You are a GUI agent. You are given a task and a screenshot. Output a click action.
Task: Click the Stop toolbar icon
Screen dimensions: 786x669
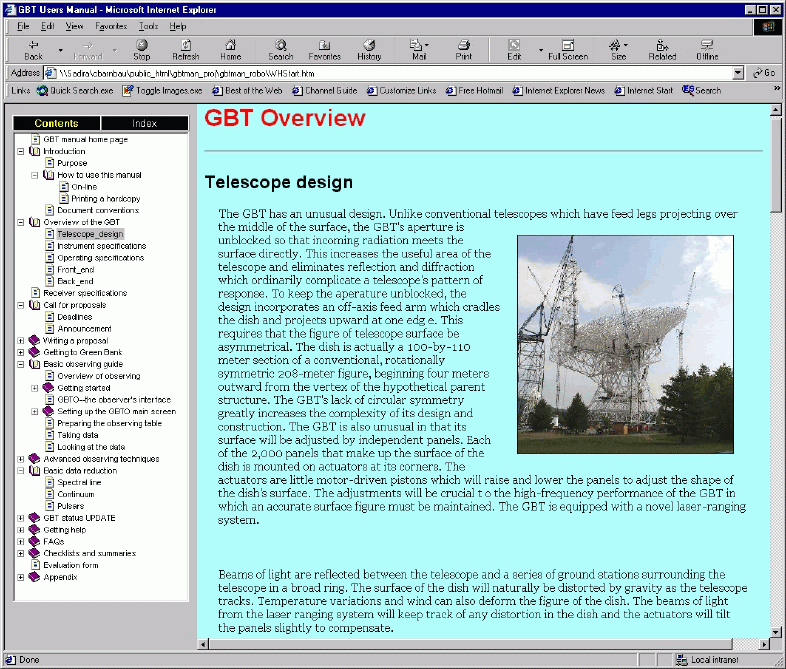[142, 49]
